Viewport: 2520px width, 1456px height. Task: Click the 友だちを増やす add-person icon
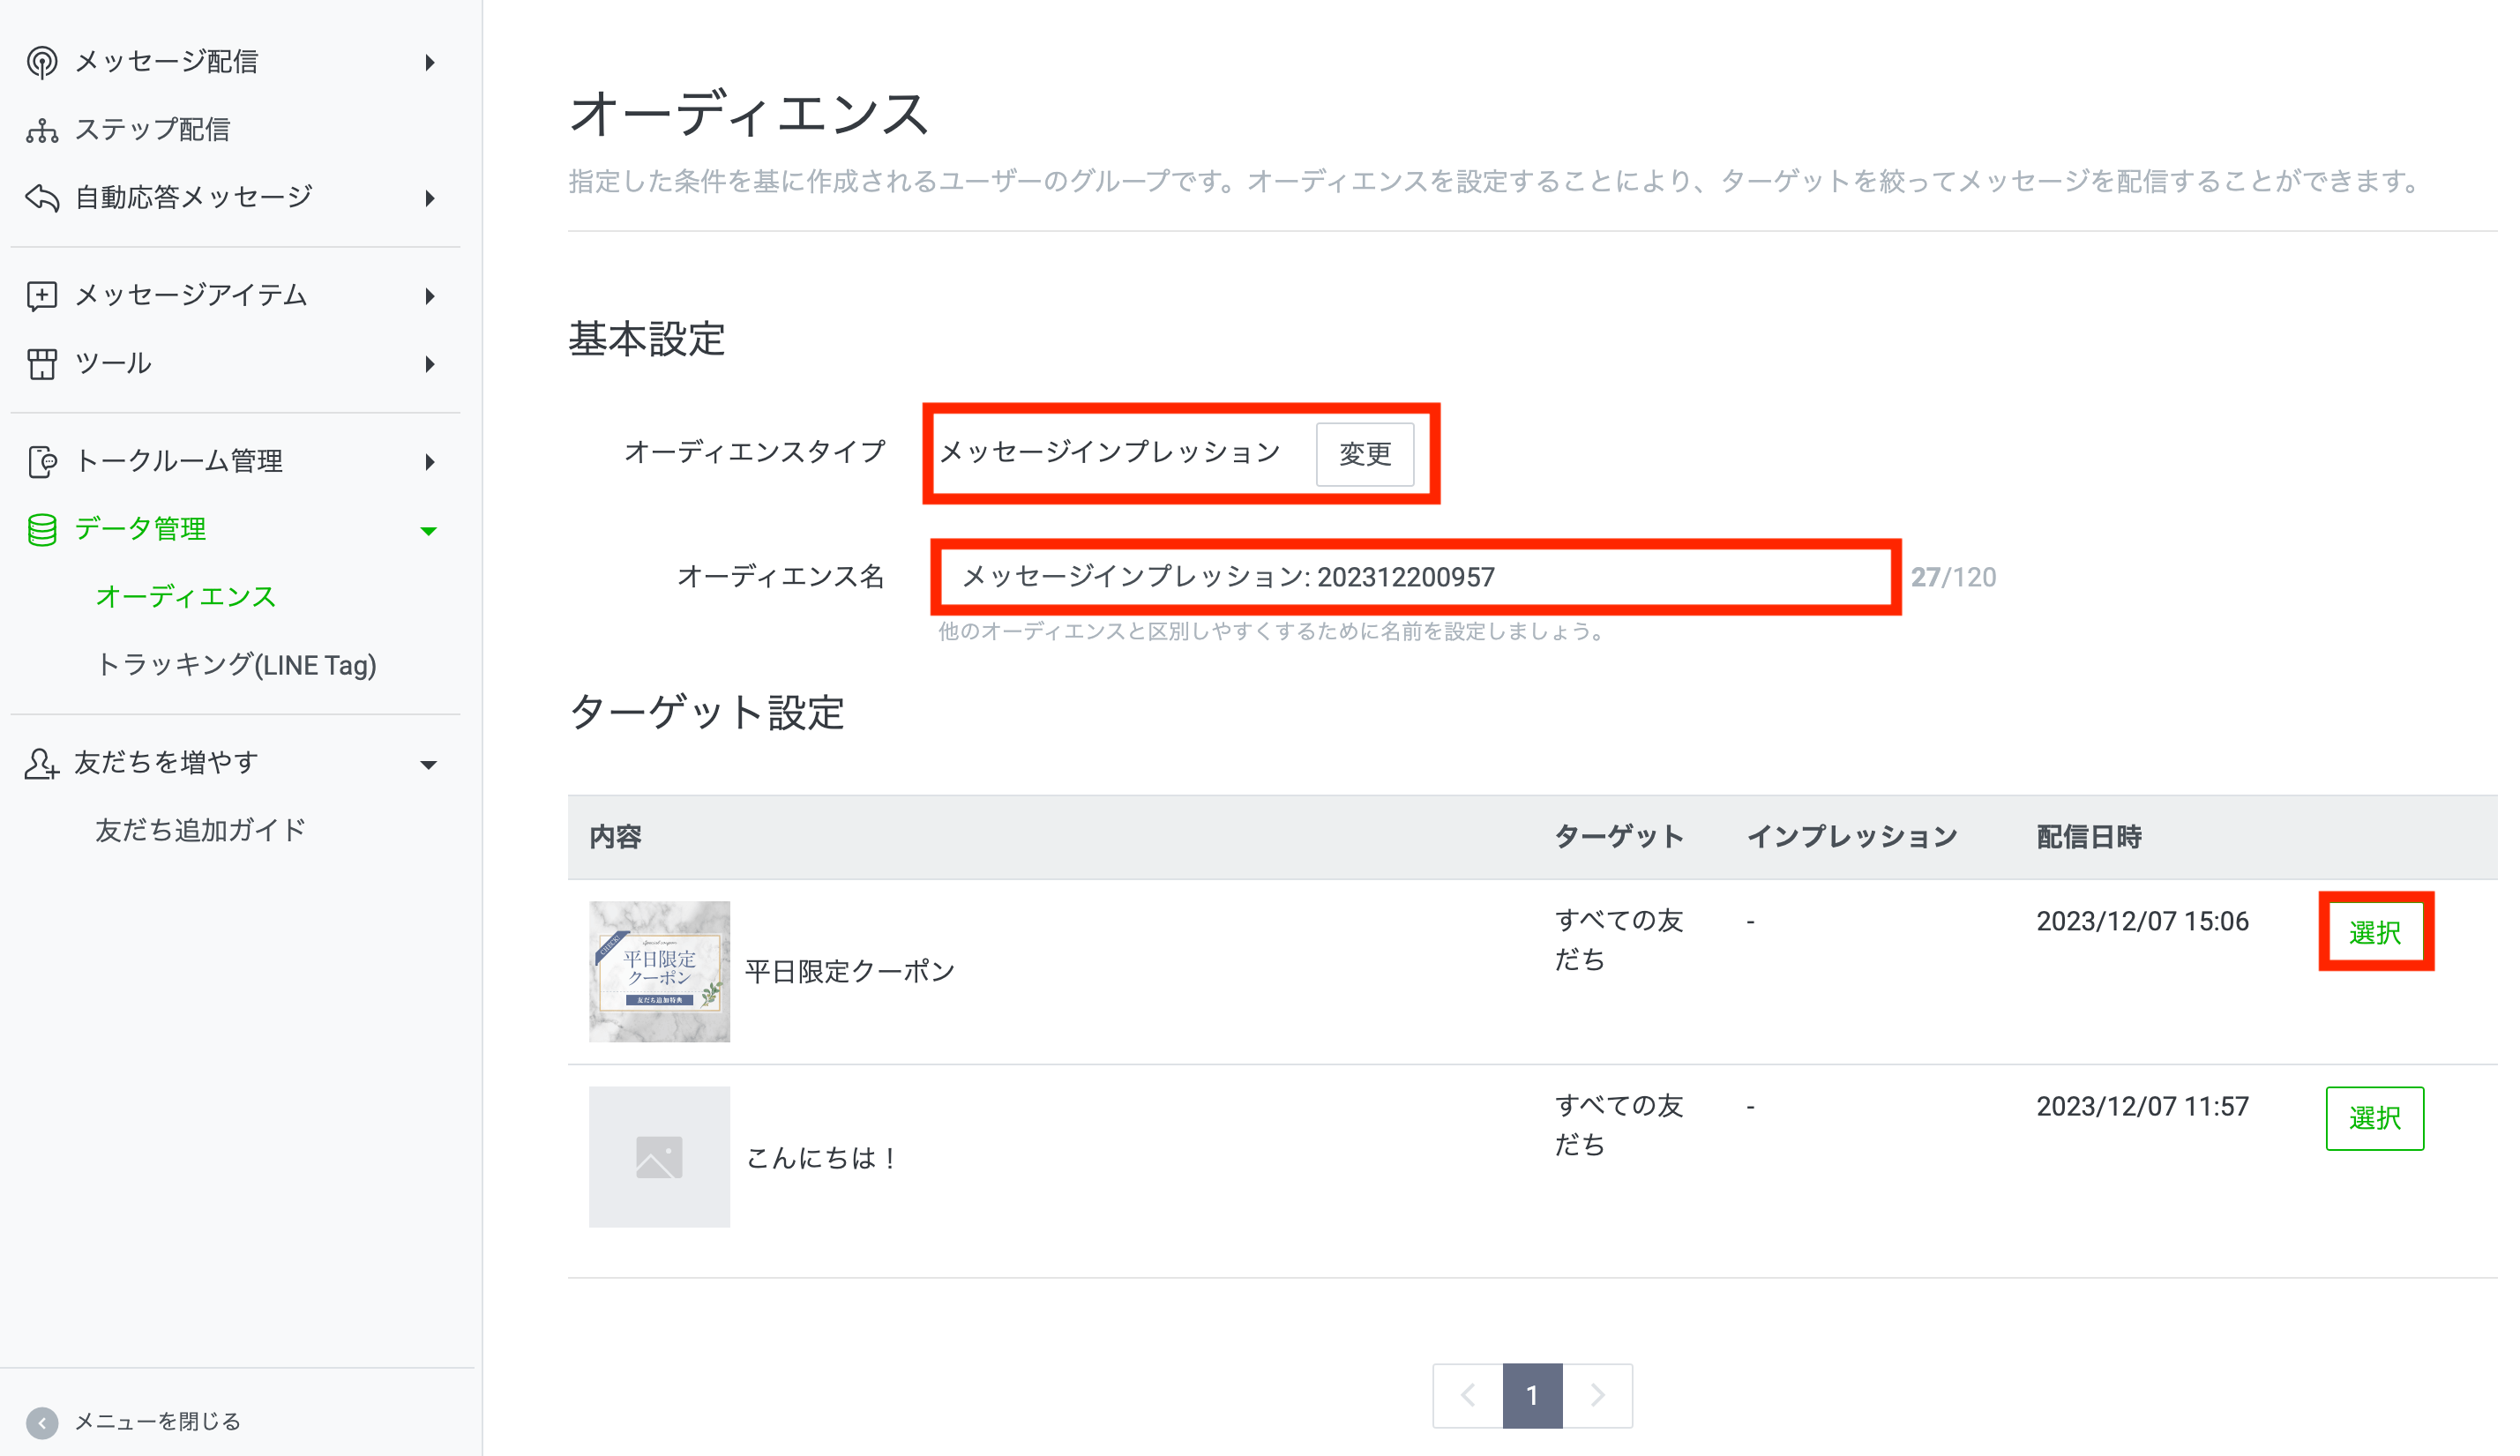pos(41,763)
